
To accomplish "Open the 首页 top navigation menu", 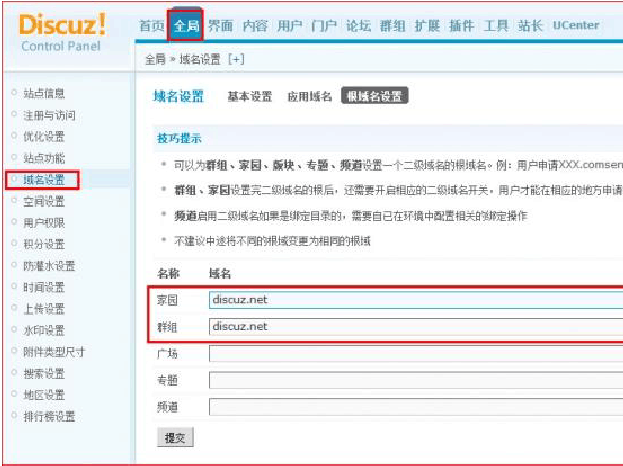I will (x=151, y=26).
